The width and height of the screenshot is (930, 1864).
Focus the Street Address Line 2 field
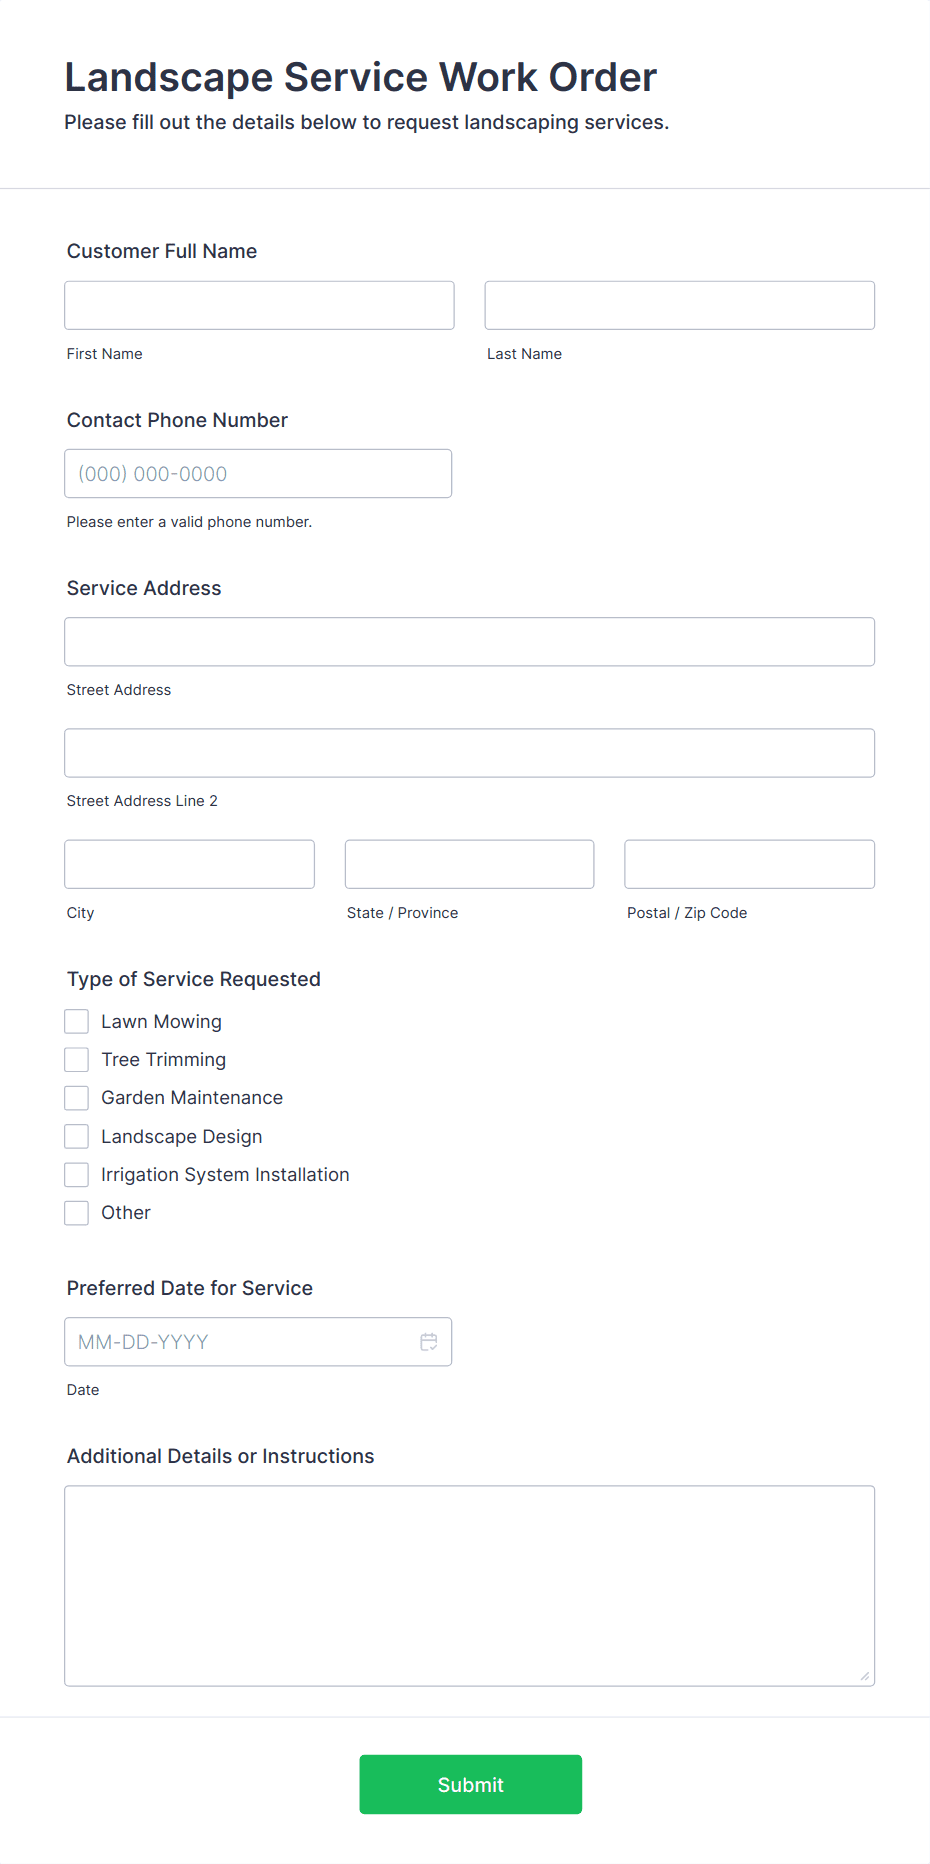coord(469,753)
